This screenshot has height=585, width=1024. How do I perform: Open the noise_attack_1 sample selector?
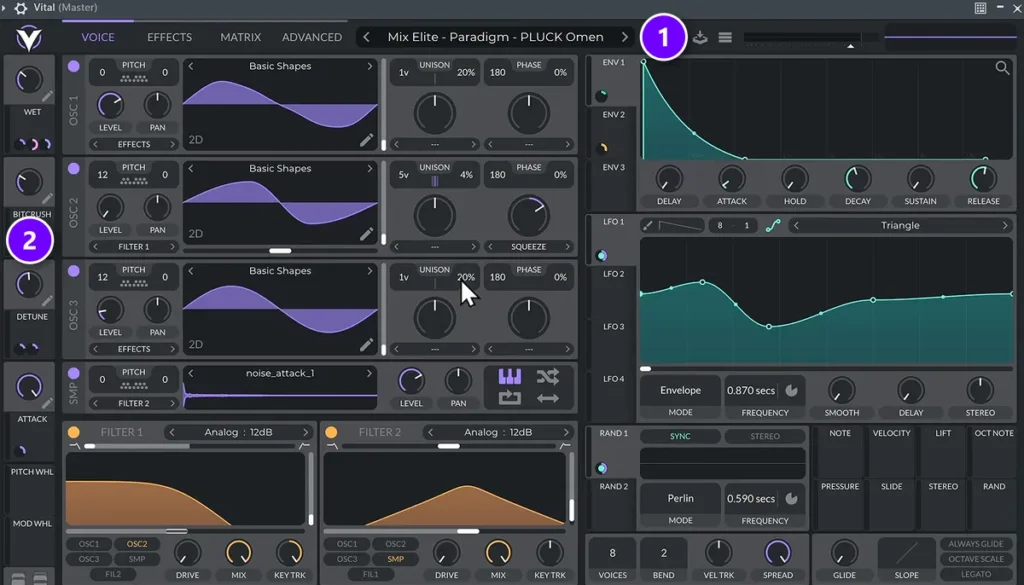280,373
